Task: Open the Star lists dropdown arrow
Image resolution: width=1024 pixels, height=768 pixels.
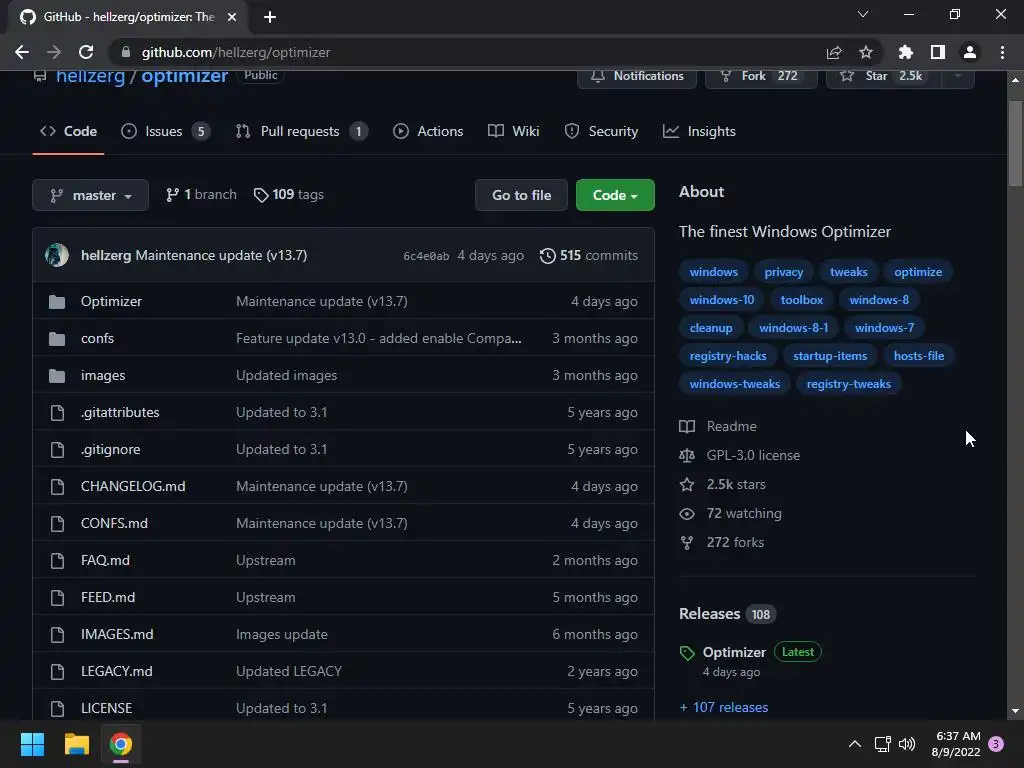Action: pyautogui.click(x=958, y=77)
